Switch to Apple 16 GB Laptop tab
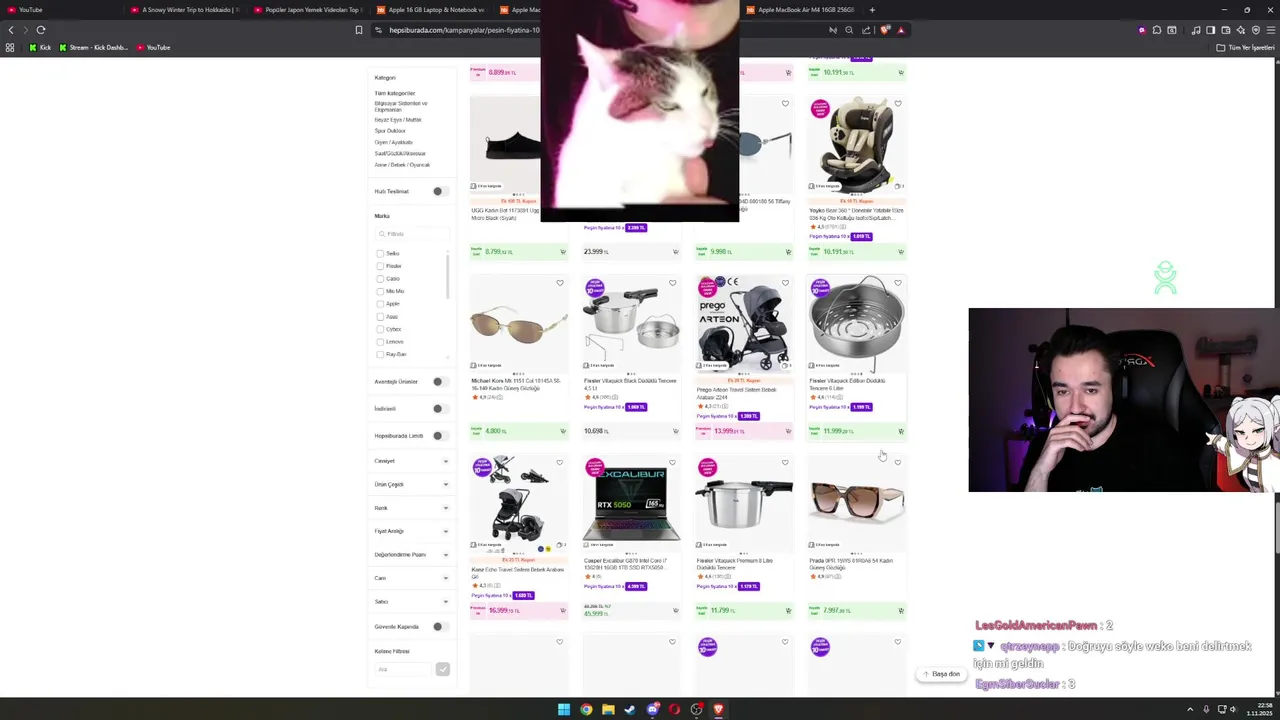The height and width of the screenshot is (720, 1280). (430, 10)
